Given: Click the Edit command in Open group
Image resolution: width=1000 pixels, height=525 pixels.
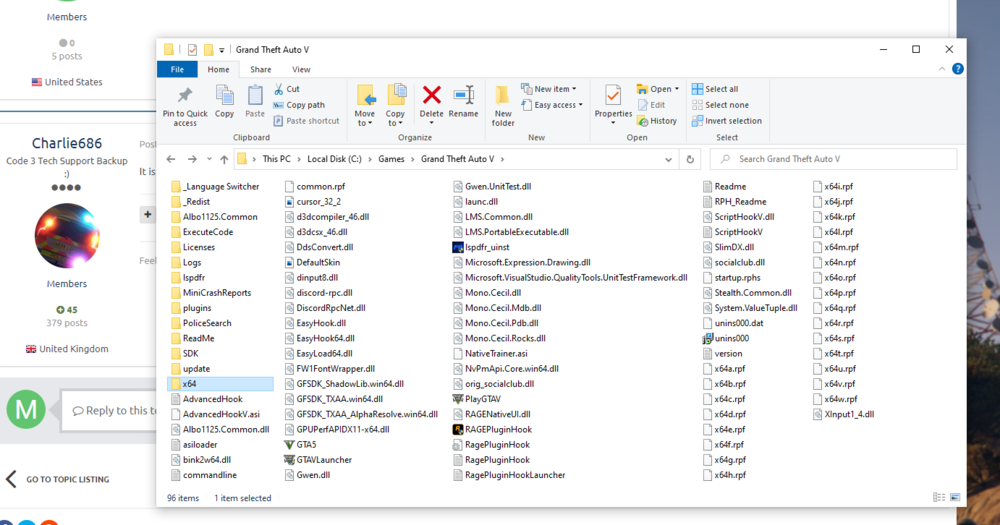Looking at the screenshot, I should click(651, 105).
